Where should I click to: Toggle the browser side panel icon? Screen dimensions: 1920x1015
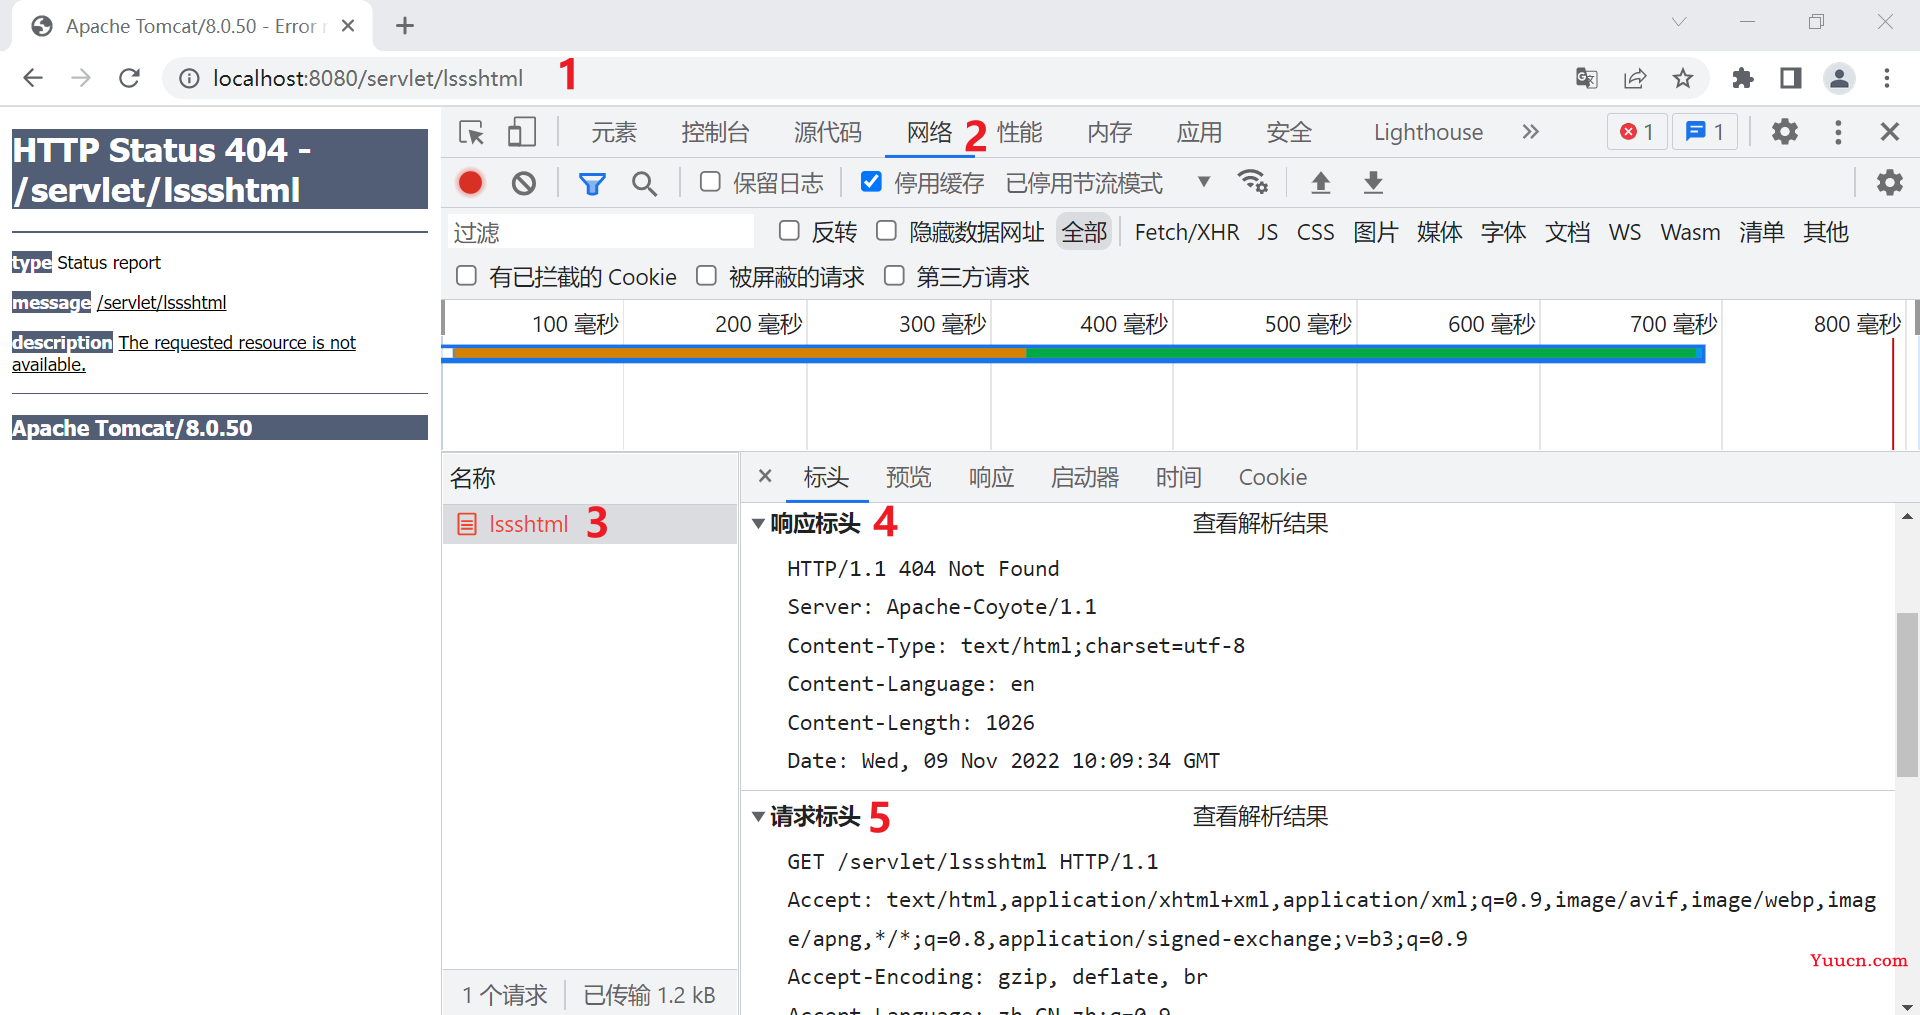tap(1791, 78)
